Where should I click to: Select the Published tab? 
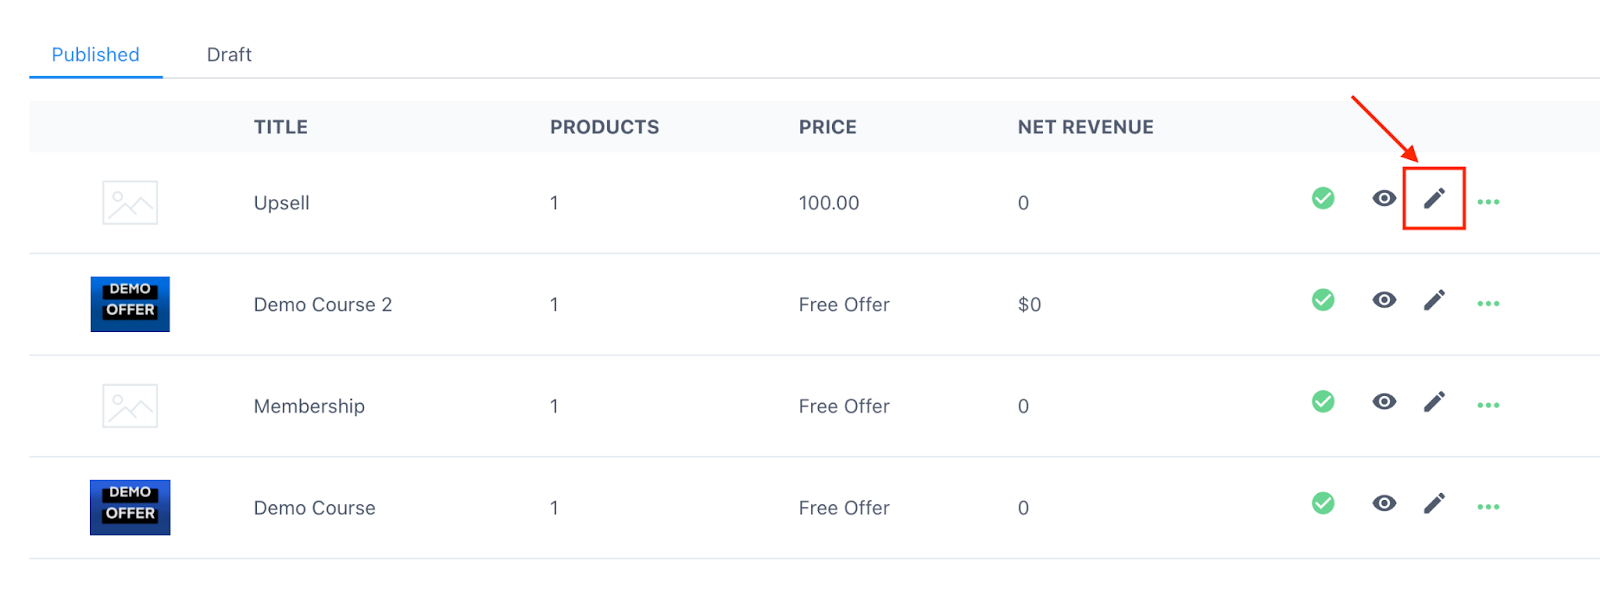[x=95, y=54]
